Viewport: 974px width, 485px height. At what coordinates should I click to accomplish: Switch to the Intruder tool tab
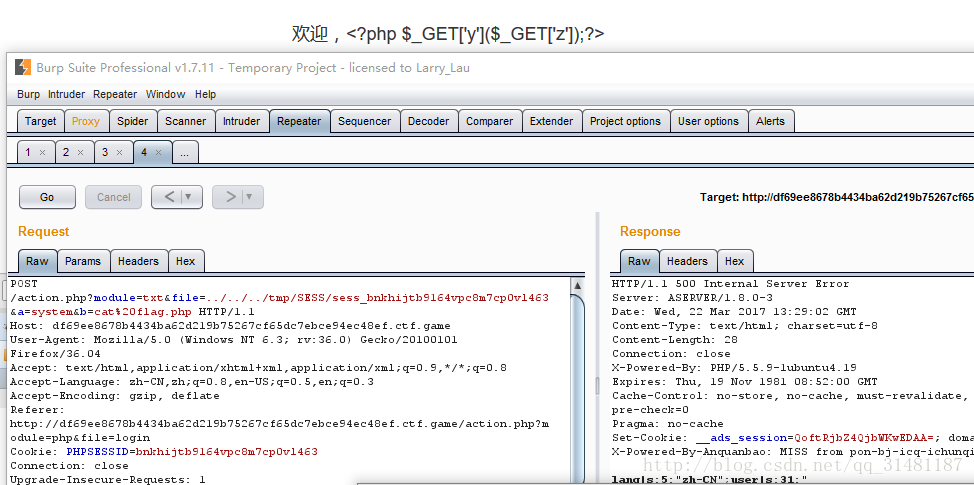pos(242,121)
